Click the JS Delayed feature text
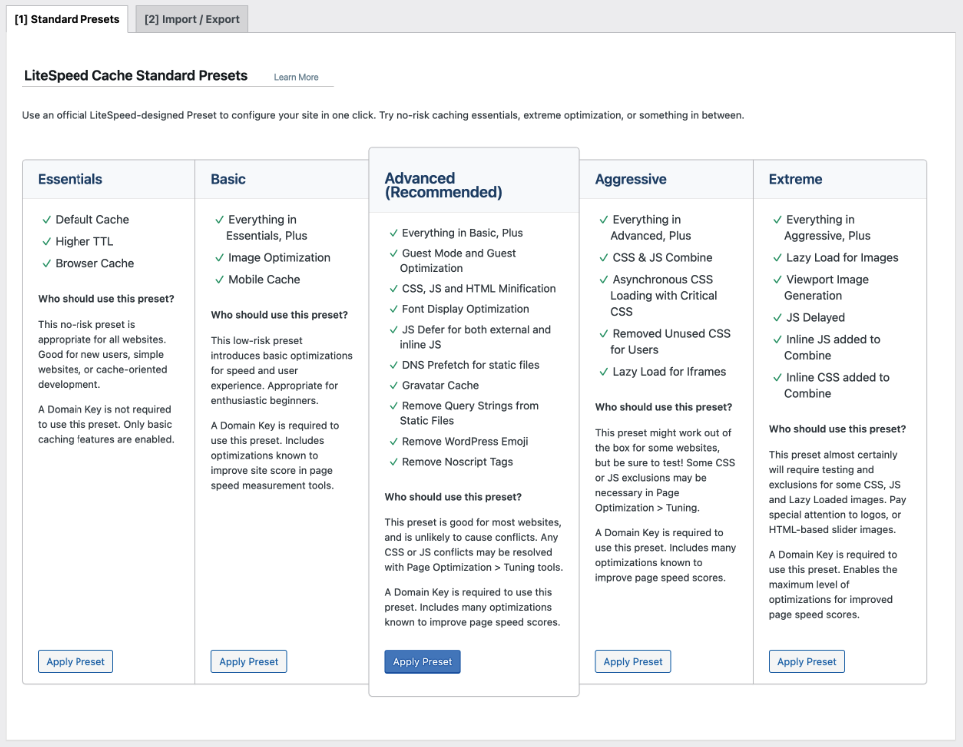 pyautogui.click(x=815, y=318)
